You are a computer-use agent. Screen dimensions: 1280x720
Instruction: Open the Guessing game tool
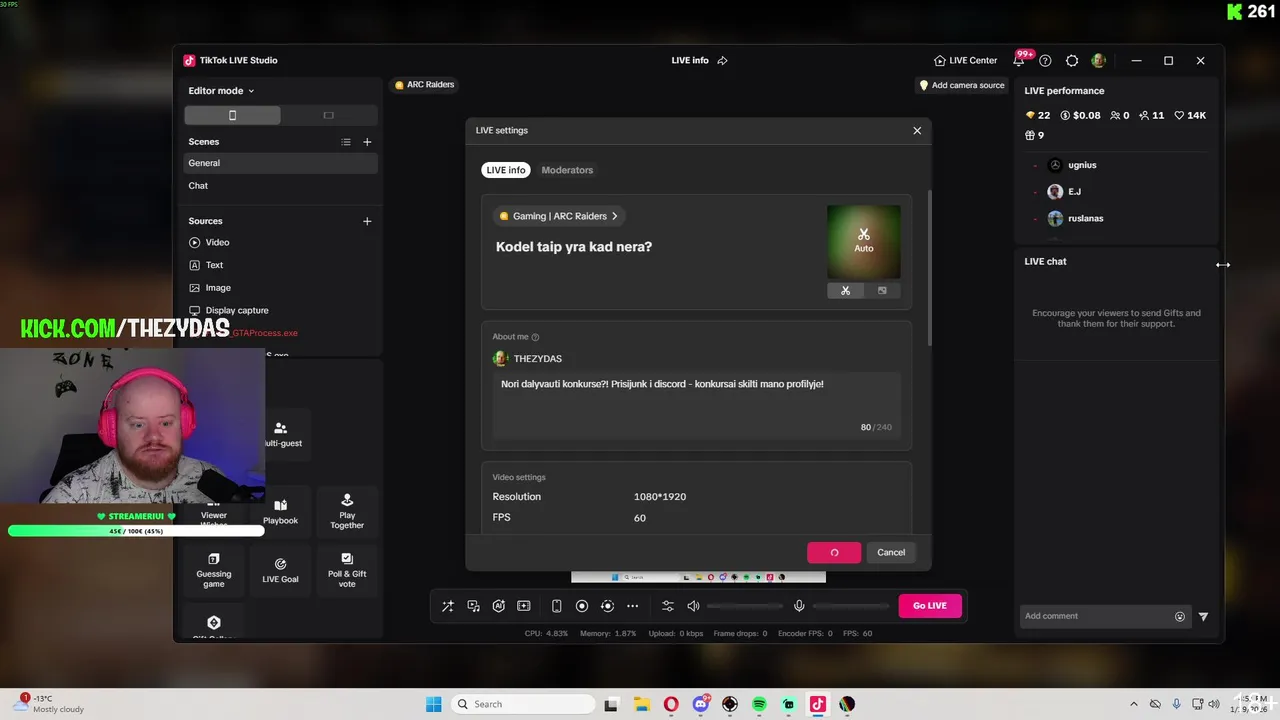[x=214, y=570]
